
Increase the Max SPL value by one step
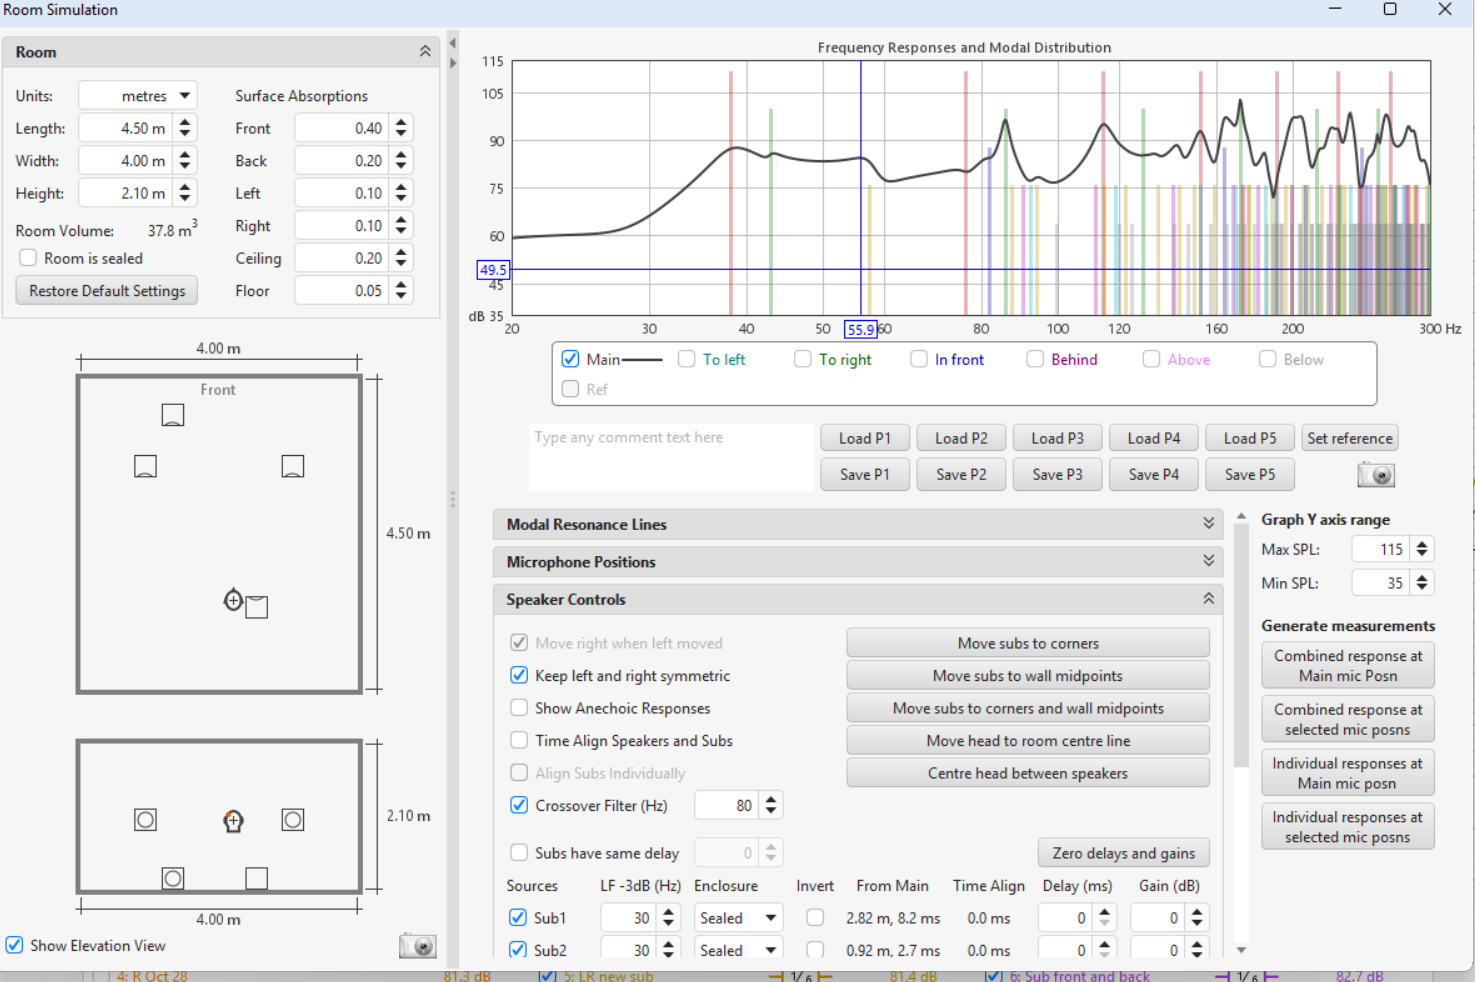point(1422,544)
